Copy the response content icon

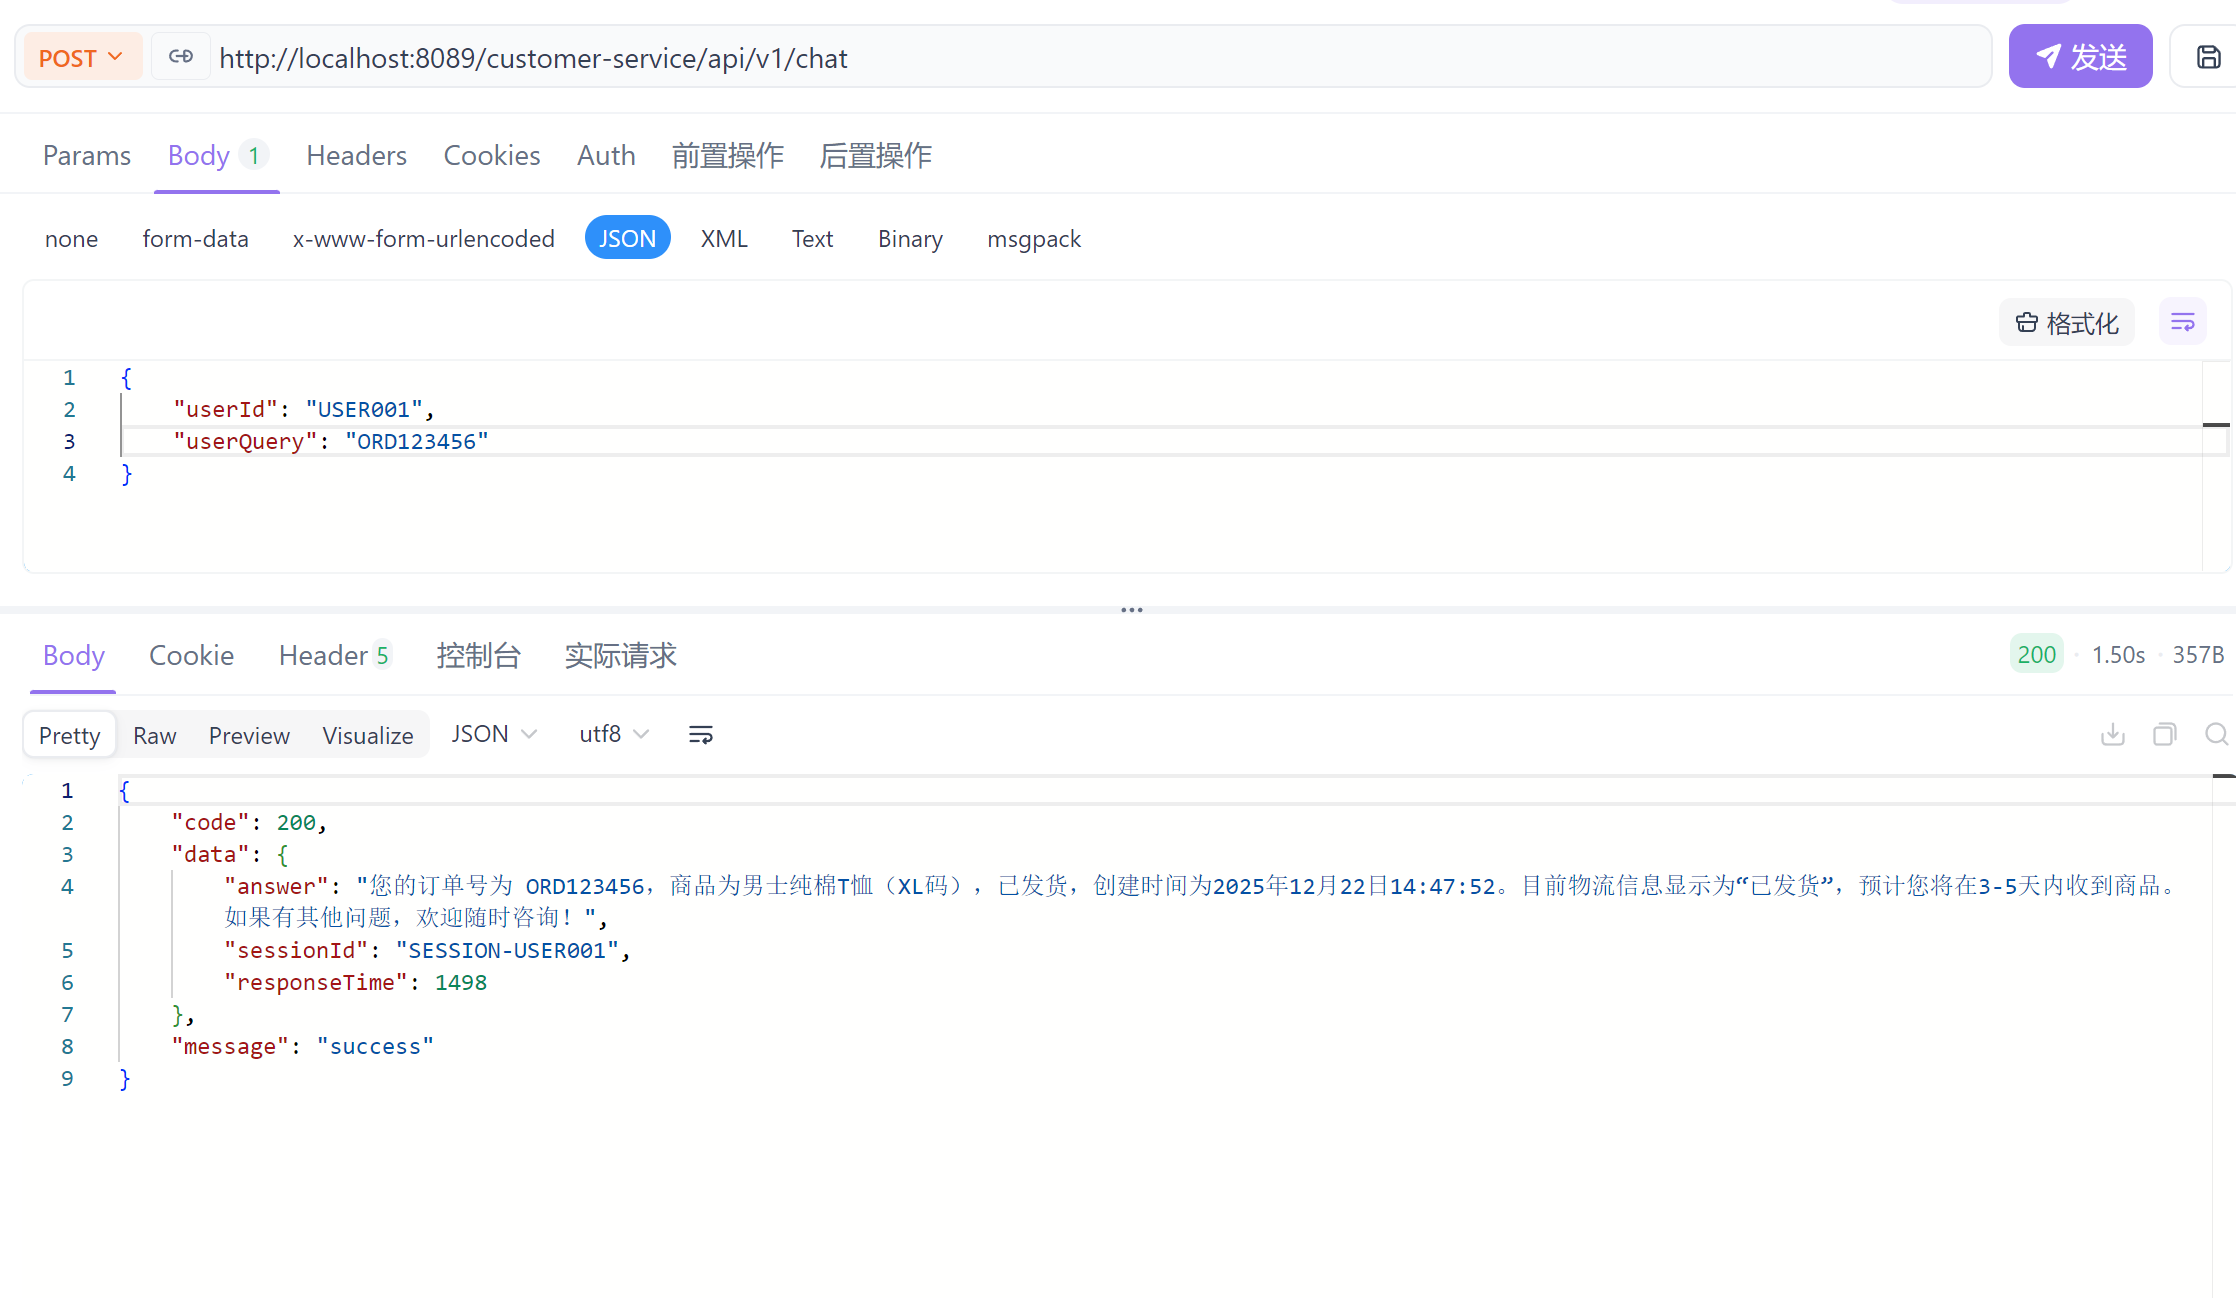(2164, 735)
